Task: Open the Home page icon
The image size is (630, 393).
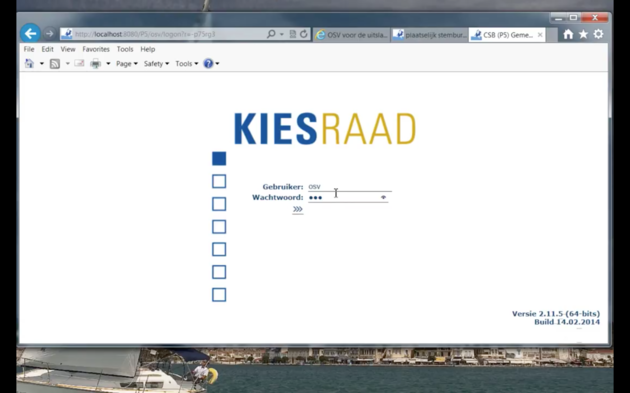Action: [x=568, y=35]
